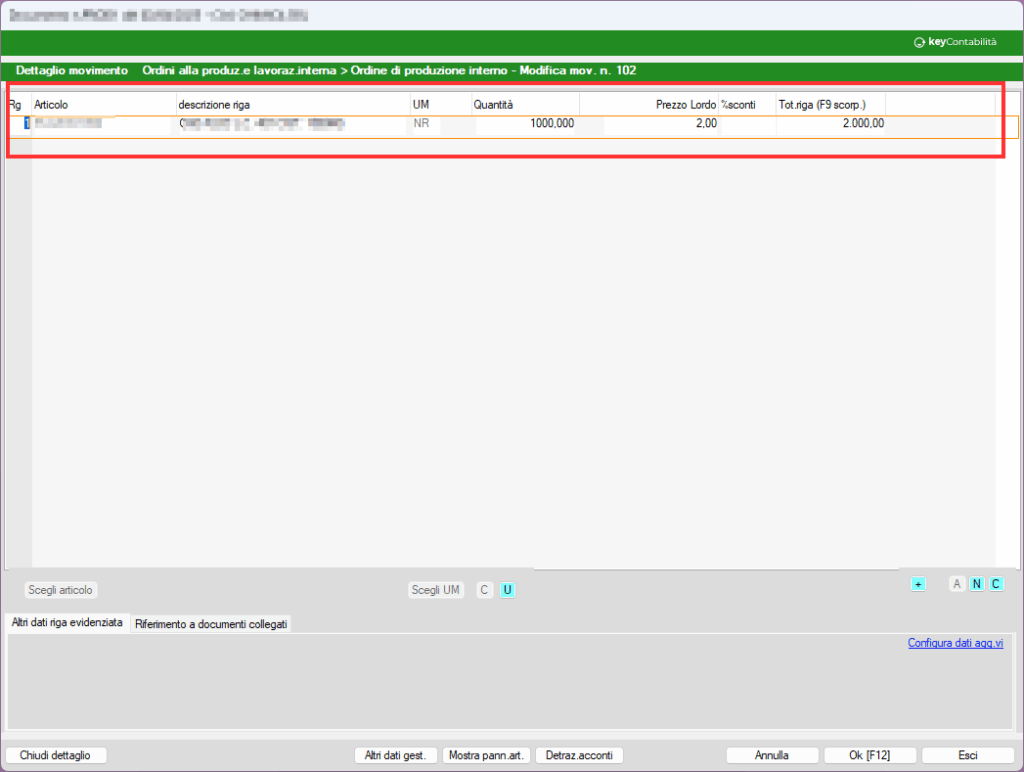Click the plus button to add a row

click(918, 584)
